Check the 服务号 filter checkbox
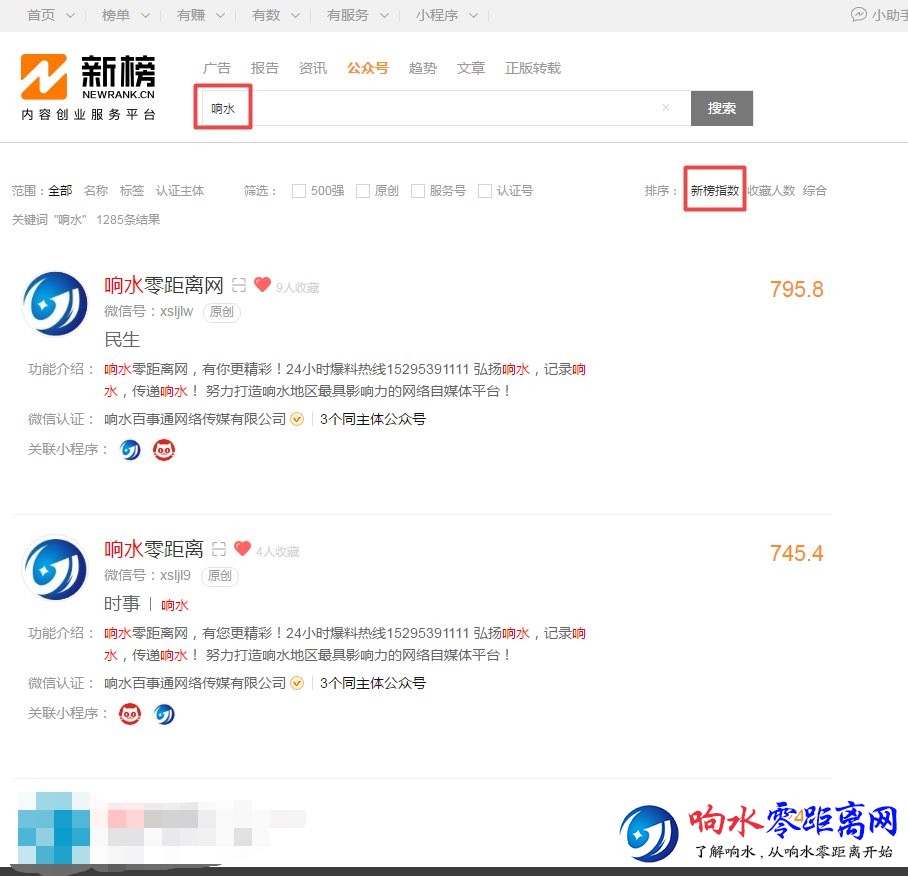Image resolution: width=908 pixels, height=876 pixels. [418, 191]
